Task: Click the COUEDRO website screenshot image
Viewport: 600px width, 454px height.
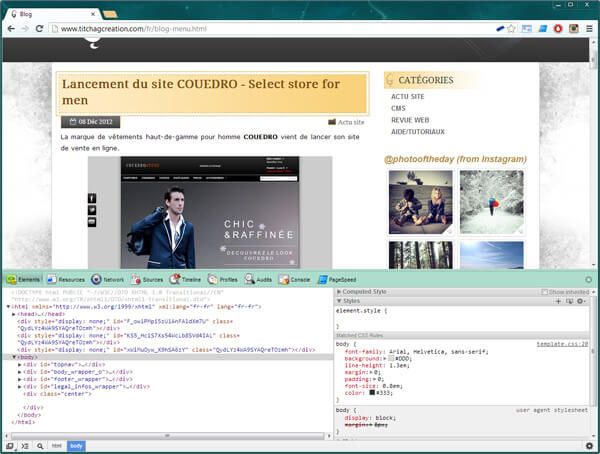Action: (x=210, y=212)
